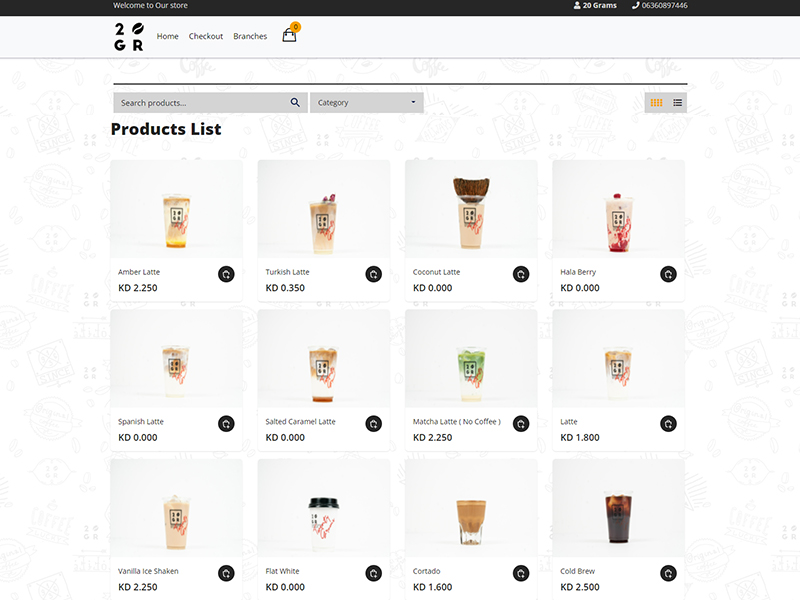Click the phone number 06360897446

point(660,6)
